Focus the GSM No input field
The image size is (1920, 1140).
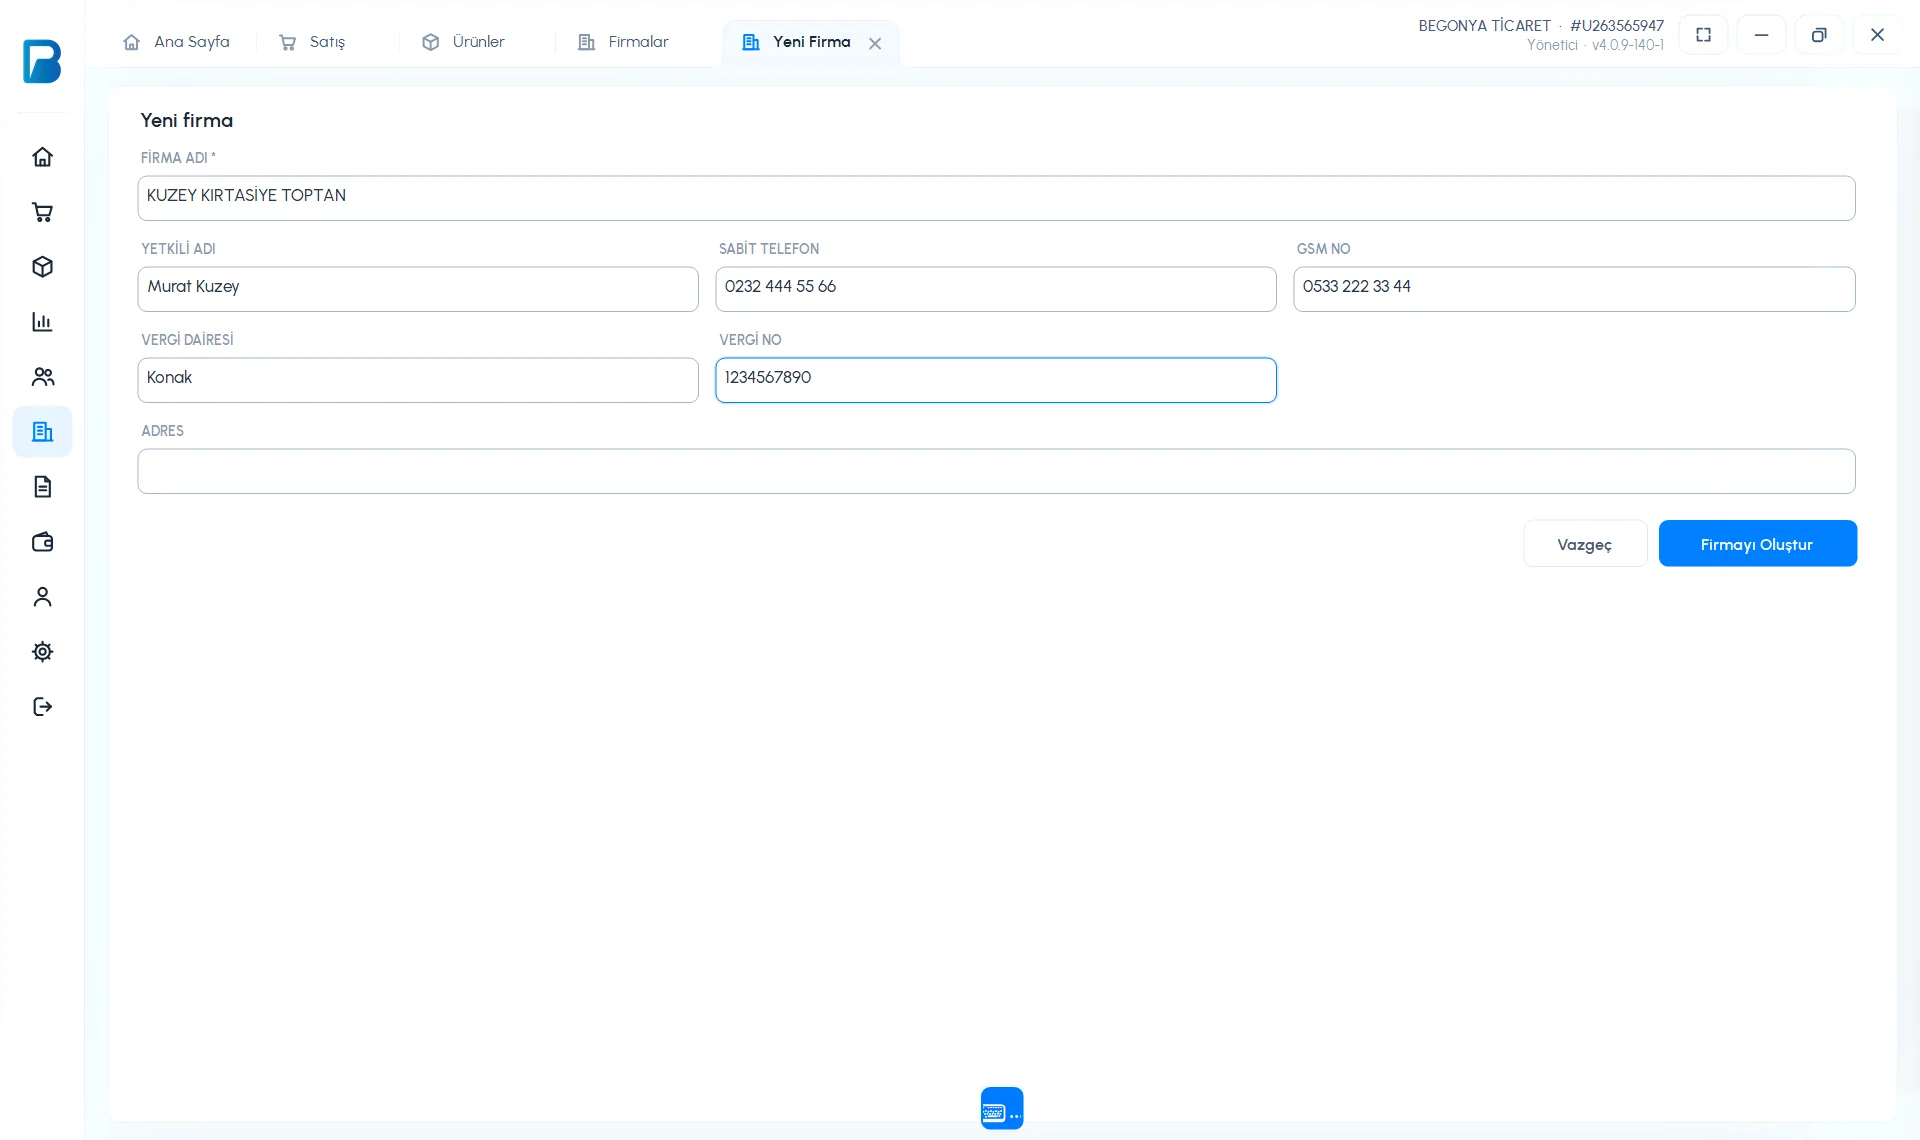click(1574, 289)
